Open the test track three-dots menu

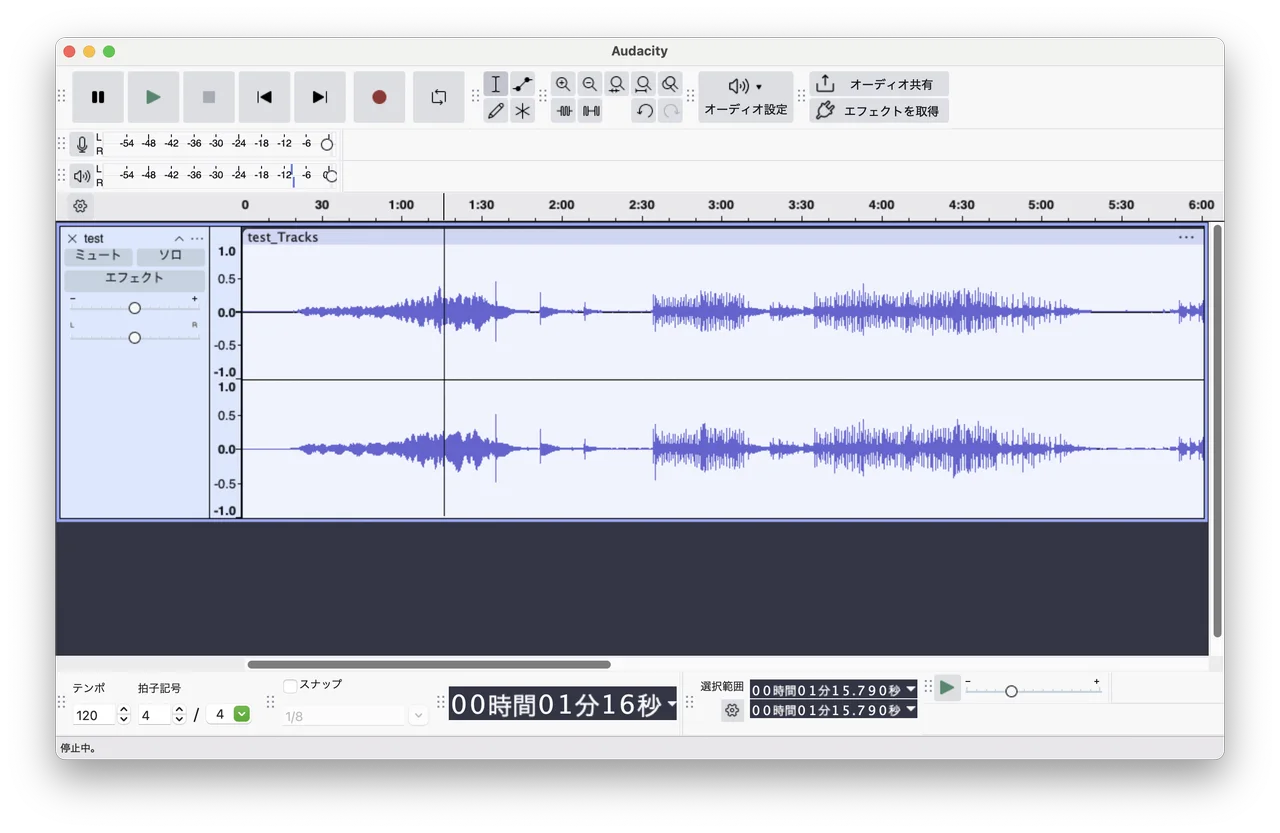tap(197, 239)
